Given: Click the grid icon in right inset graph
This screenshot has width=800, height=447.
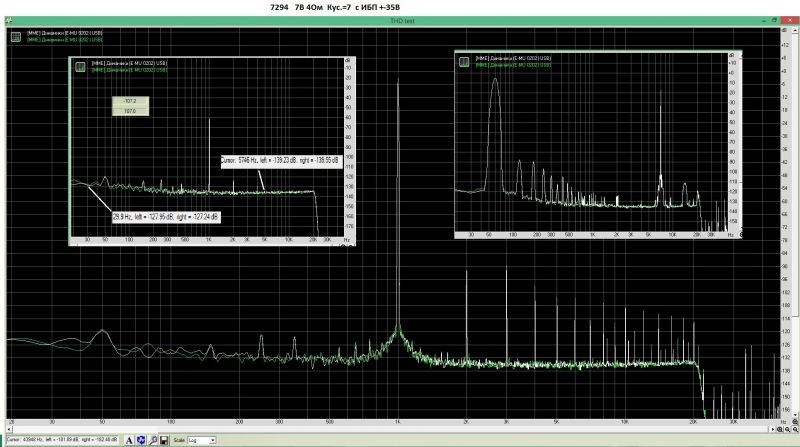Looking at the screenshot, I should click(463, 61).
